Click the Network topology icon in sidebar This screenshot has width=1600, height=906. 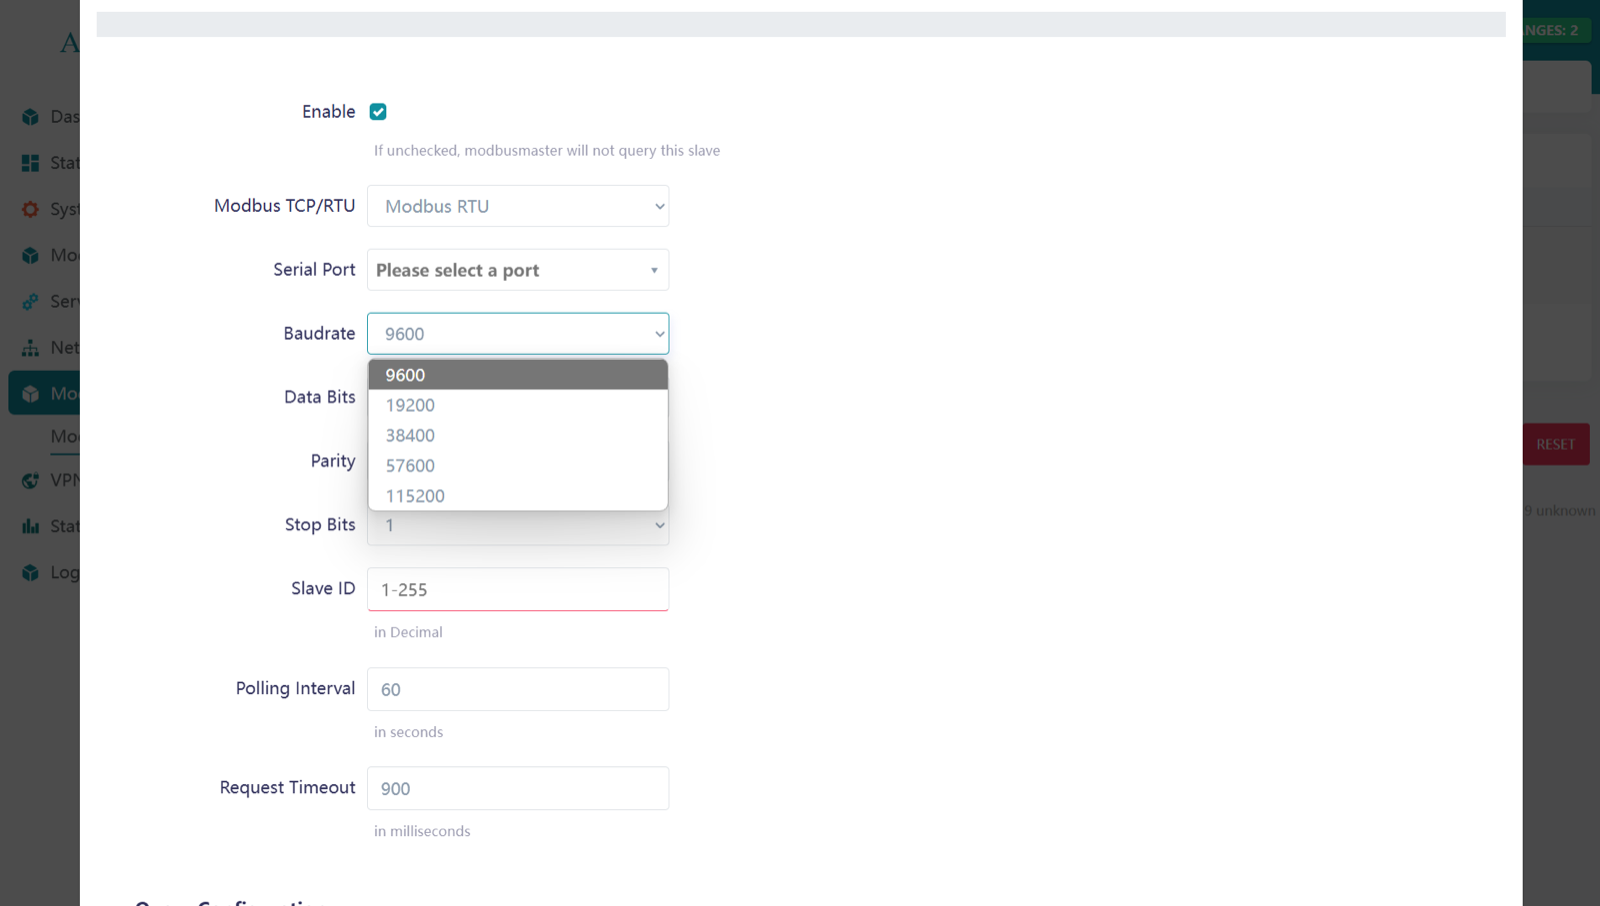[x=31, y=347]
